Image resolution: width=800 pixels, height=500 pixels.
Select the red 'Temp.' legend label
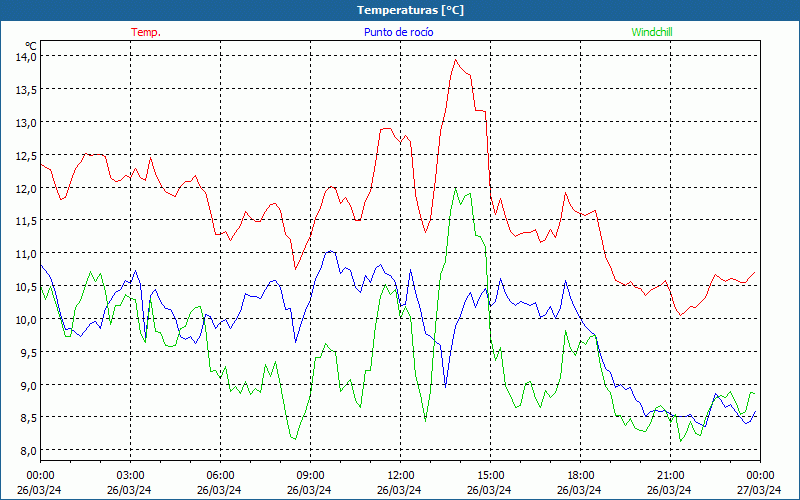pyautogui.click(x=146, y=32)
